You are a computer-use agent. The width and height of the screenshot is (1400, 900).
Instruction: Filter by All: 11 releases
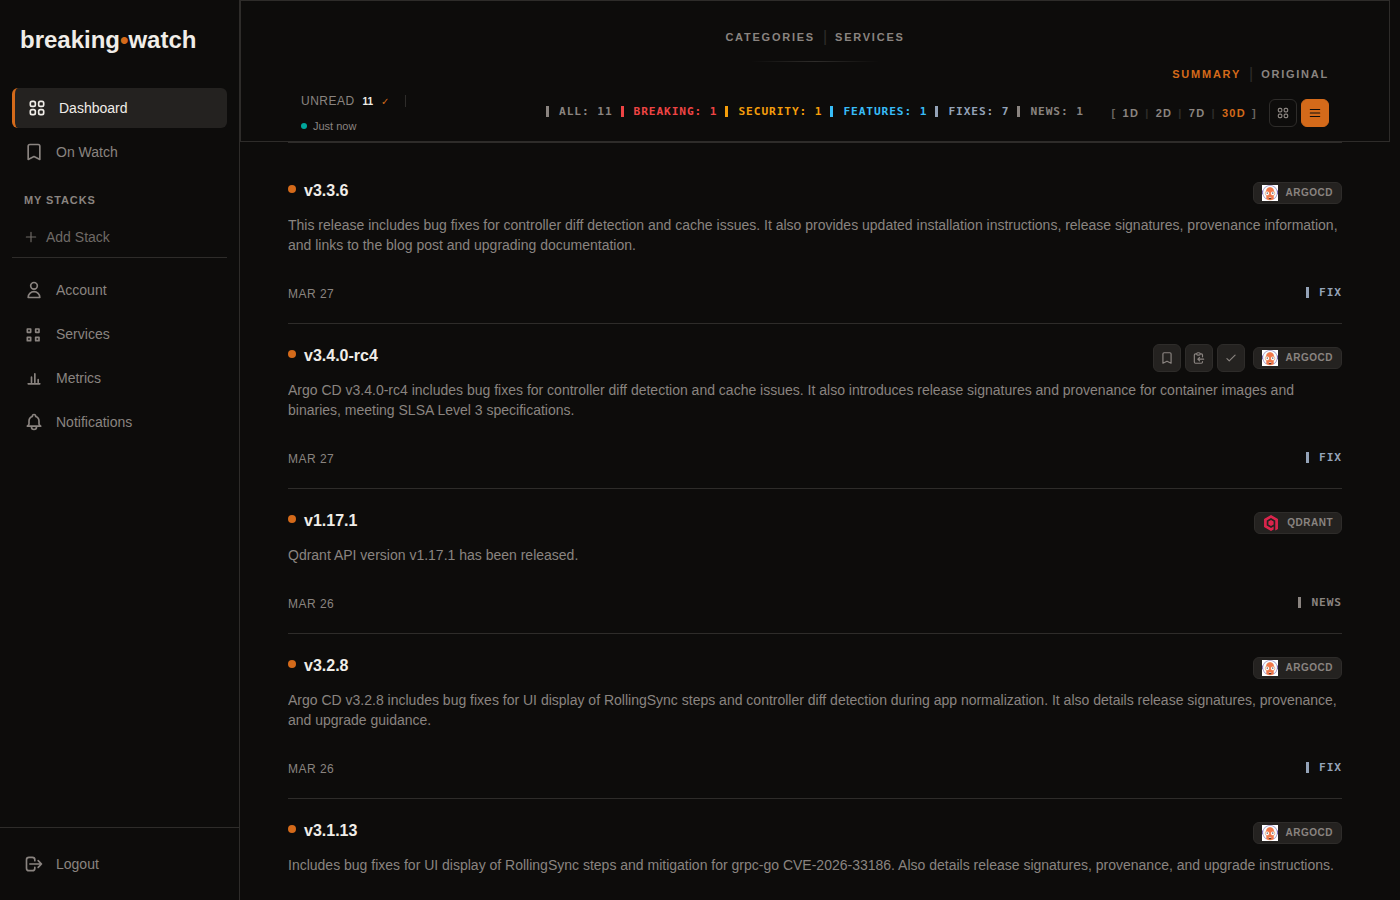coord(579,111)
